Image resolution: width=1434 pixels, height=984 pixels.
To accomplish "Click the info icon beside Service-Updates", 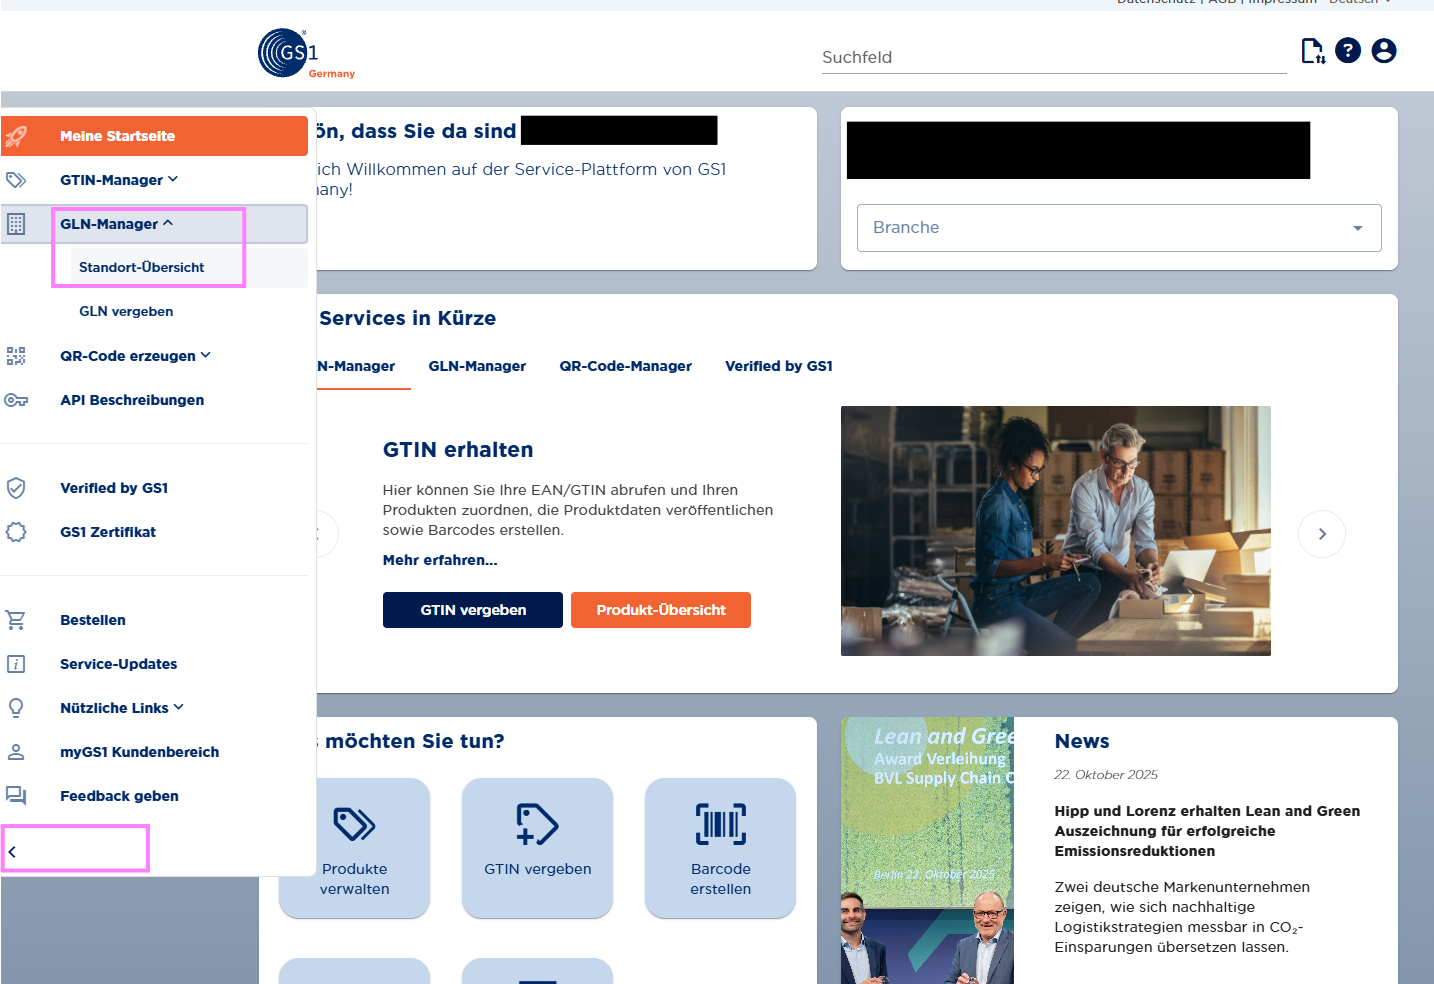I will (16, 664).
